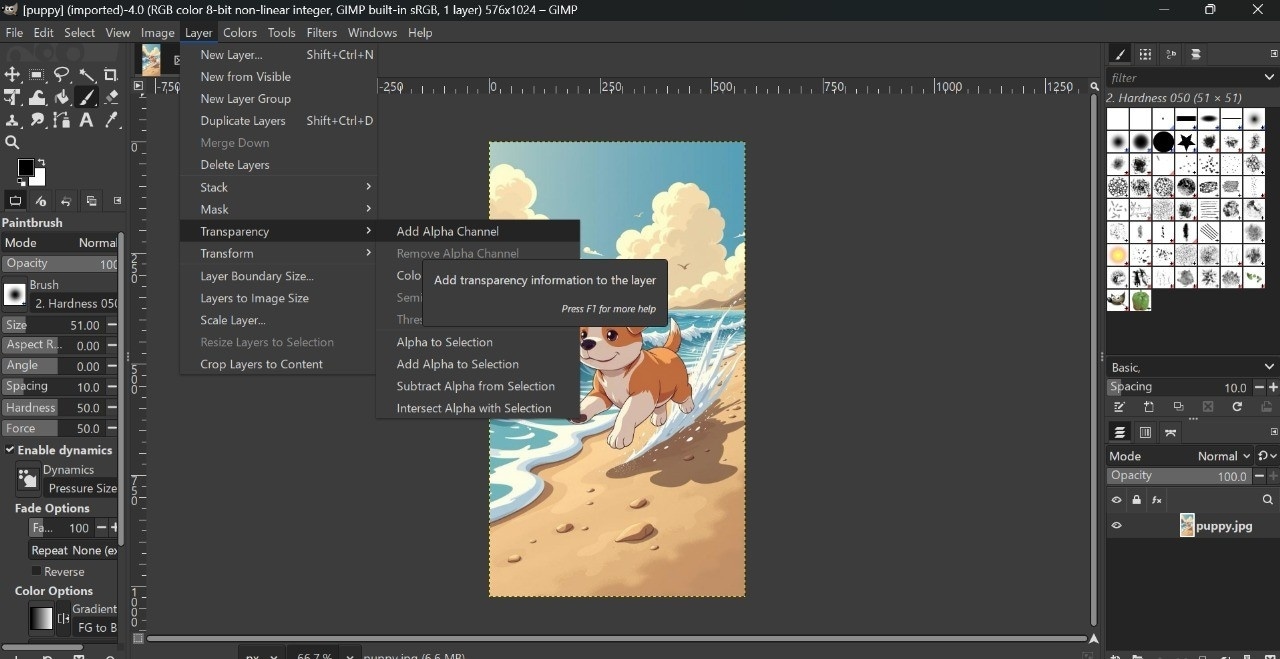Select the black star brush thumbnail
The width and height of the screenshot is (1280, 659).
coord(1186,142)
